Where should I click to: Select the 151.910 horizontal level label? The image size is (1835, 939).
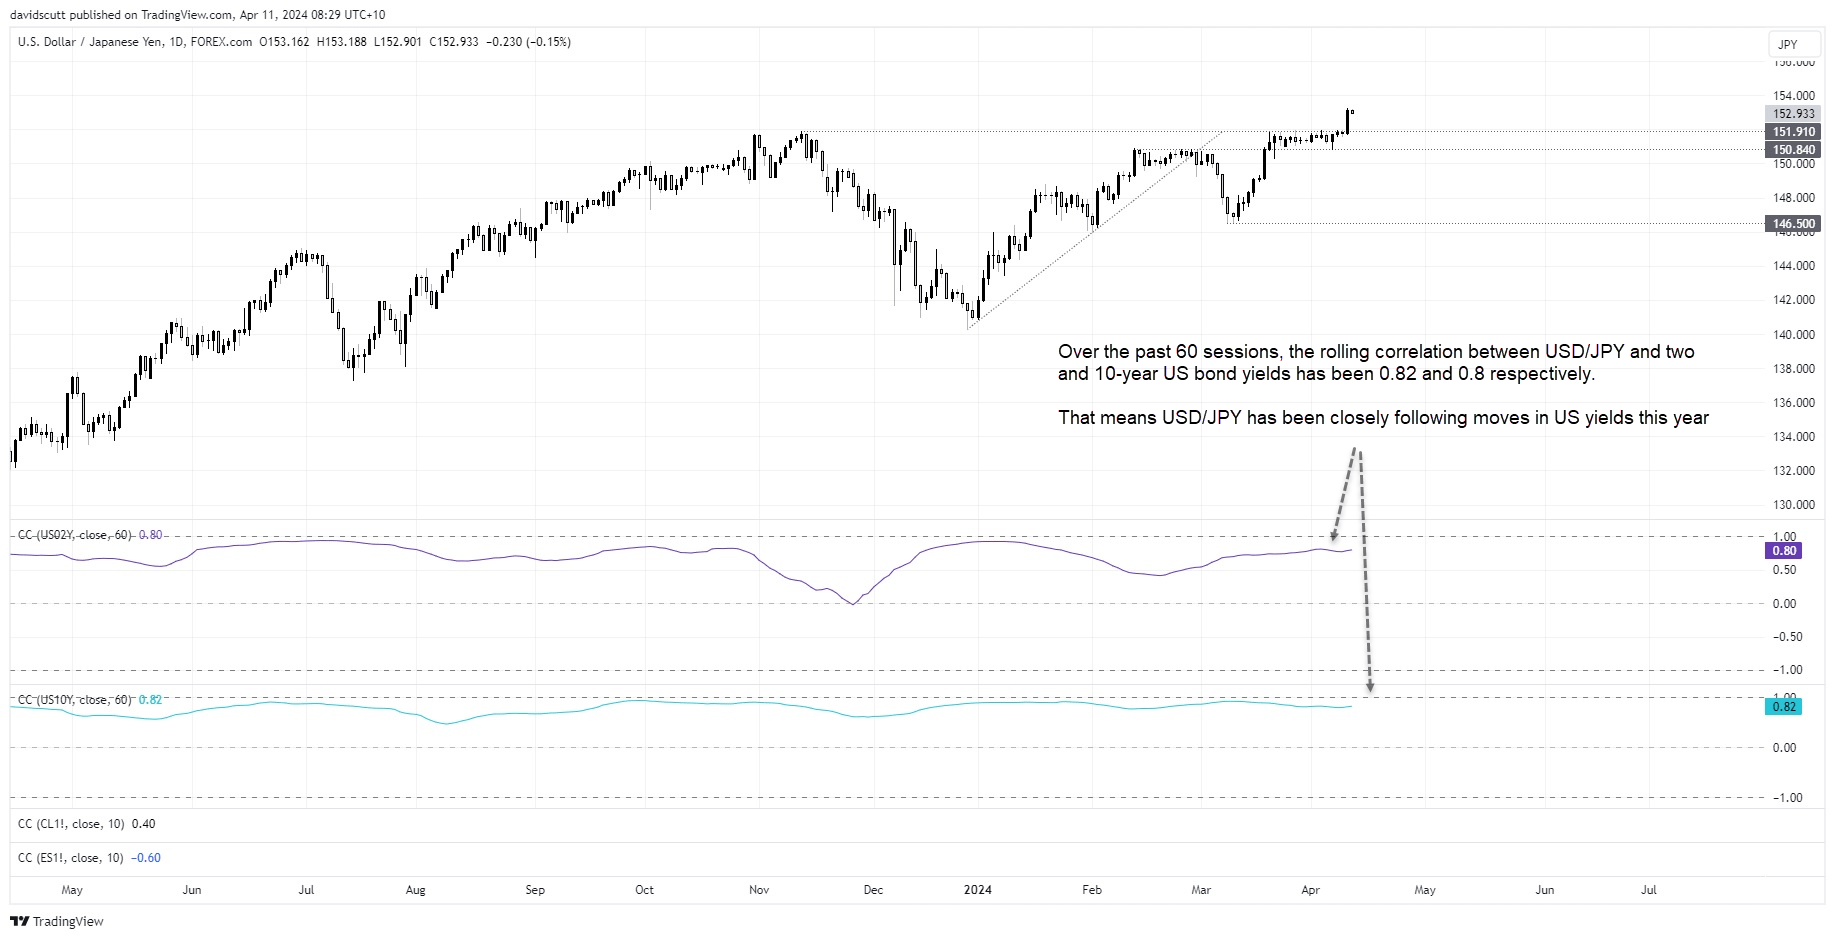pos(1793,132)
